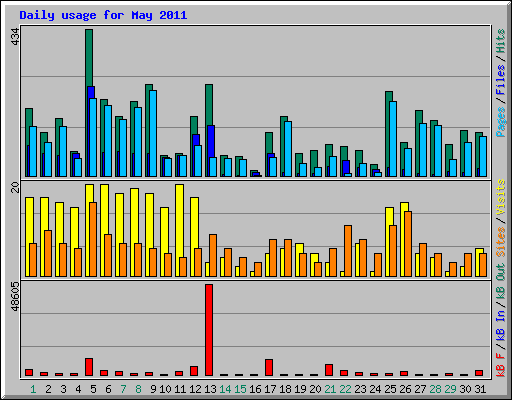Select the cyan Pages bar for day 18
Image resolution: width=512 pixels, height=400 pixels.
click(288, 149)
